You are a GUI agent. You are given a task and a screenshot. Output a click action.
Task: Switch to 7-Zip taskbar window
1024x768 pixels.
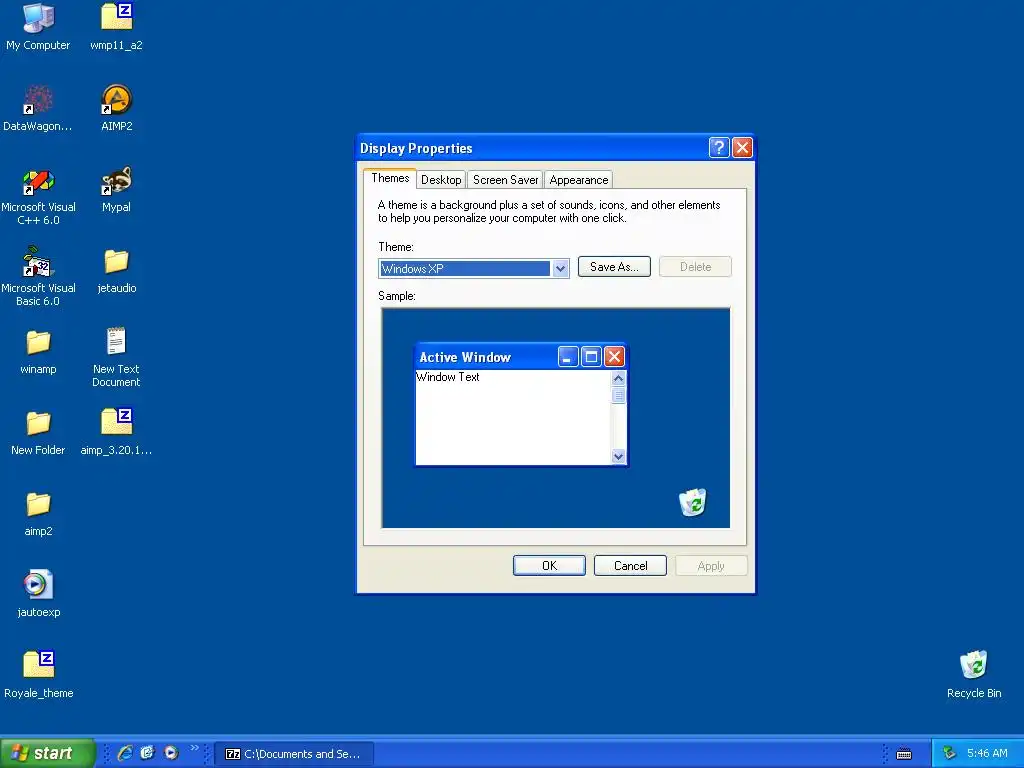coord(295,754)
